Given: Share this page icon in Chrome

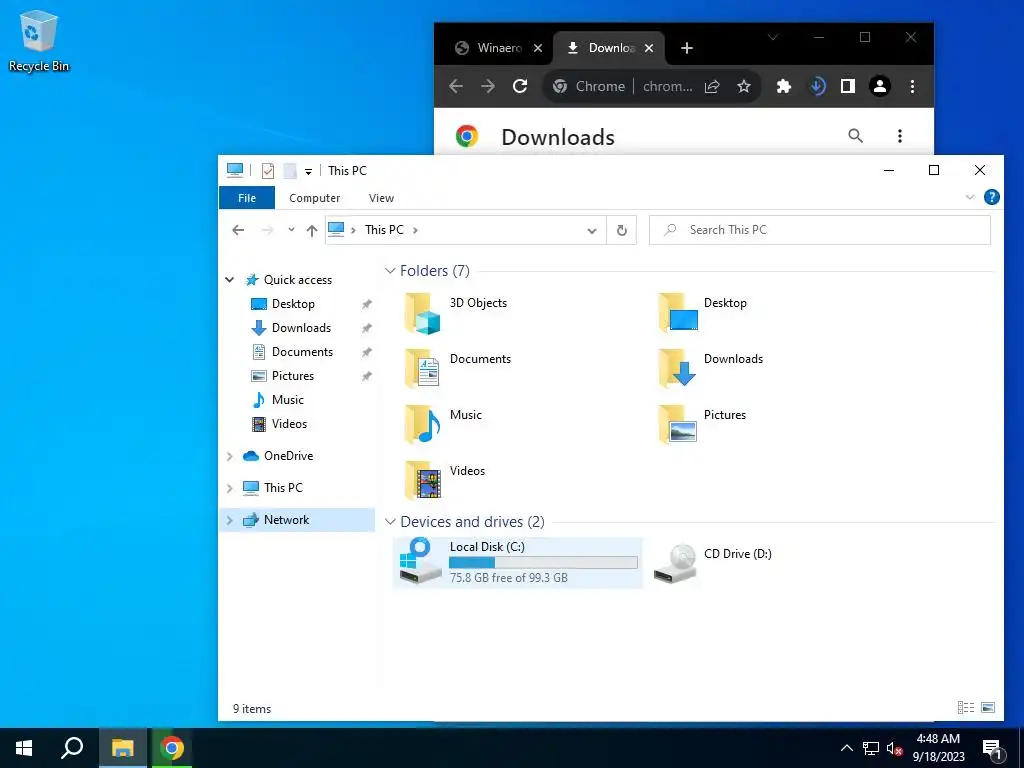Looking at the screenshot, I should click(712, 86).
